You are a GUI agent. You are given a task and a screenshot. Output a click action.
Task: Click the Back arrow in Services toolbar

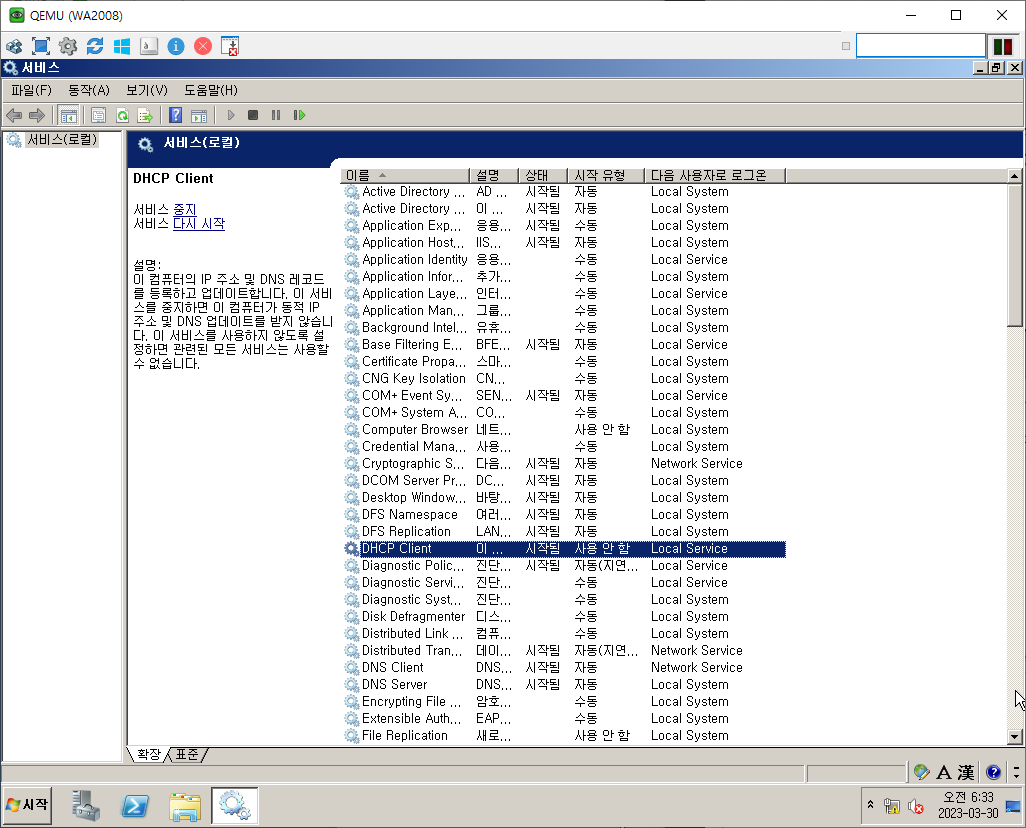coord(14,116)
